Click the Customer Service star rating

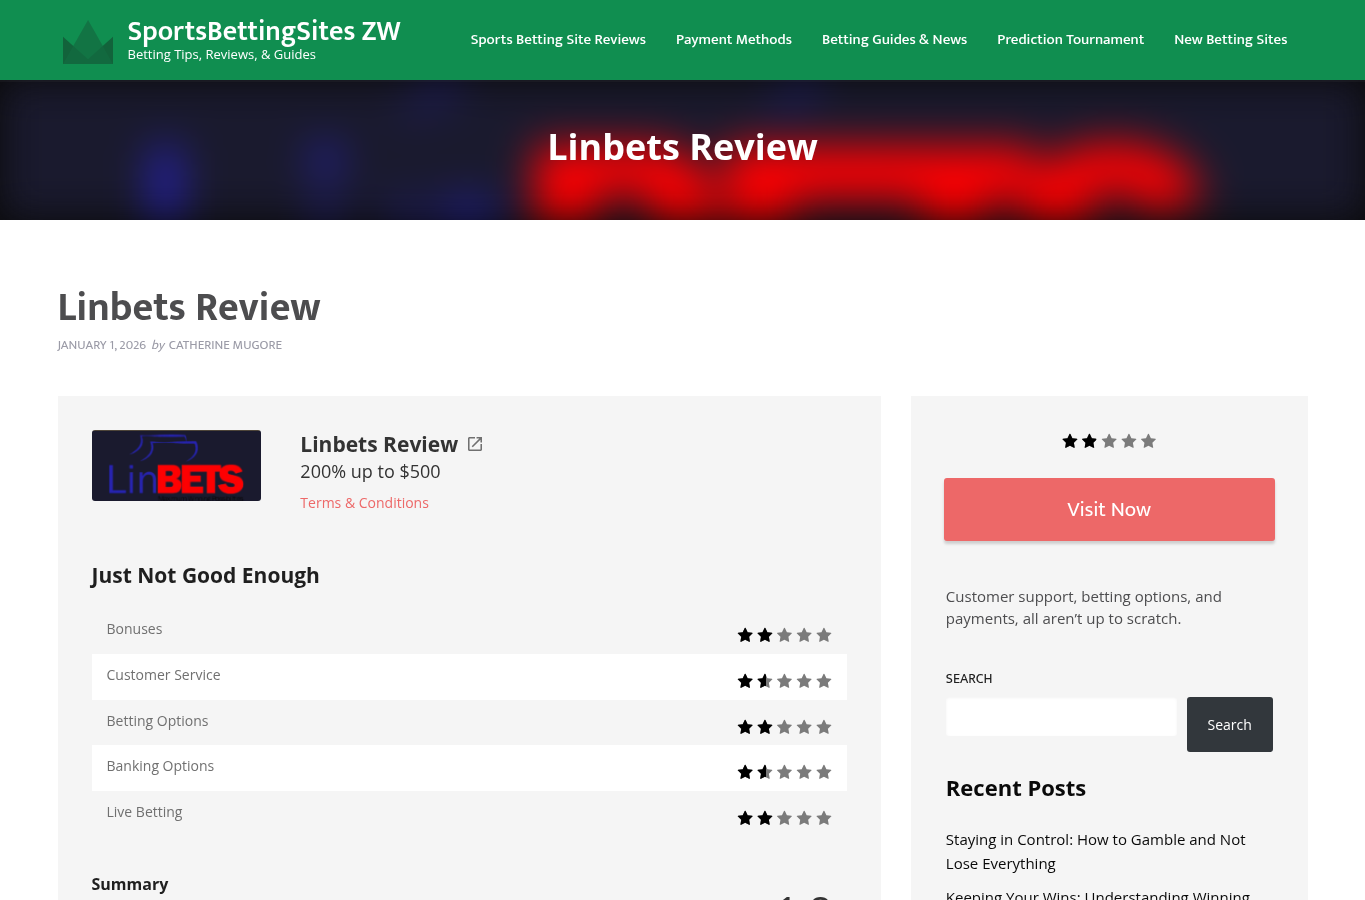pyautogui.click(x=784, y=681)
